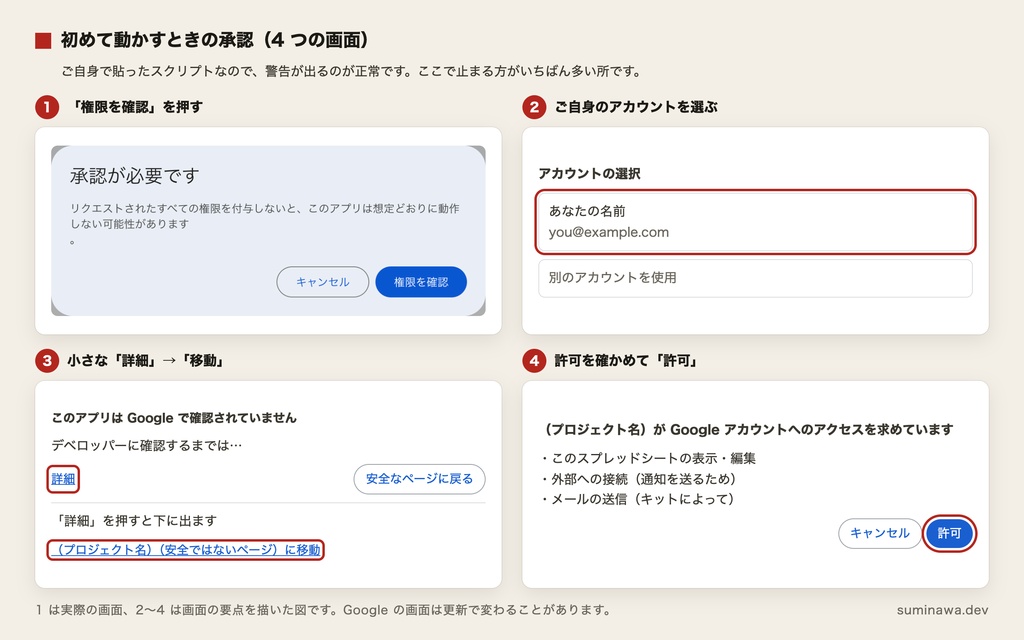Screen dimensions: 1024x640
Task: Click 安全なページに戻る button
Action: pyautogui.click(x=419, y=479)
